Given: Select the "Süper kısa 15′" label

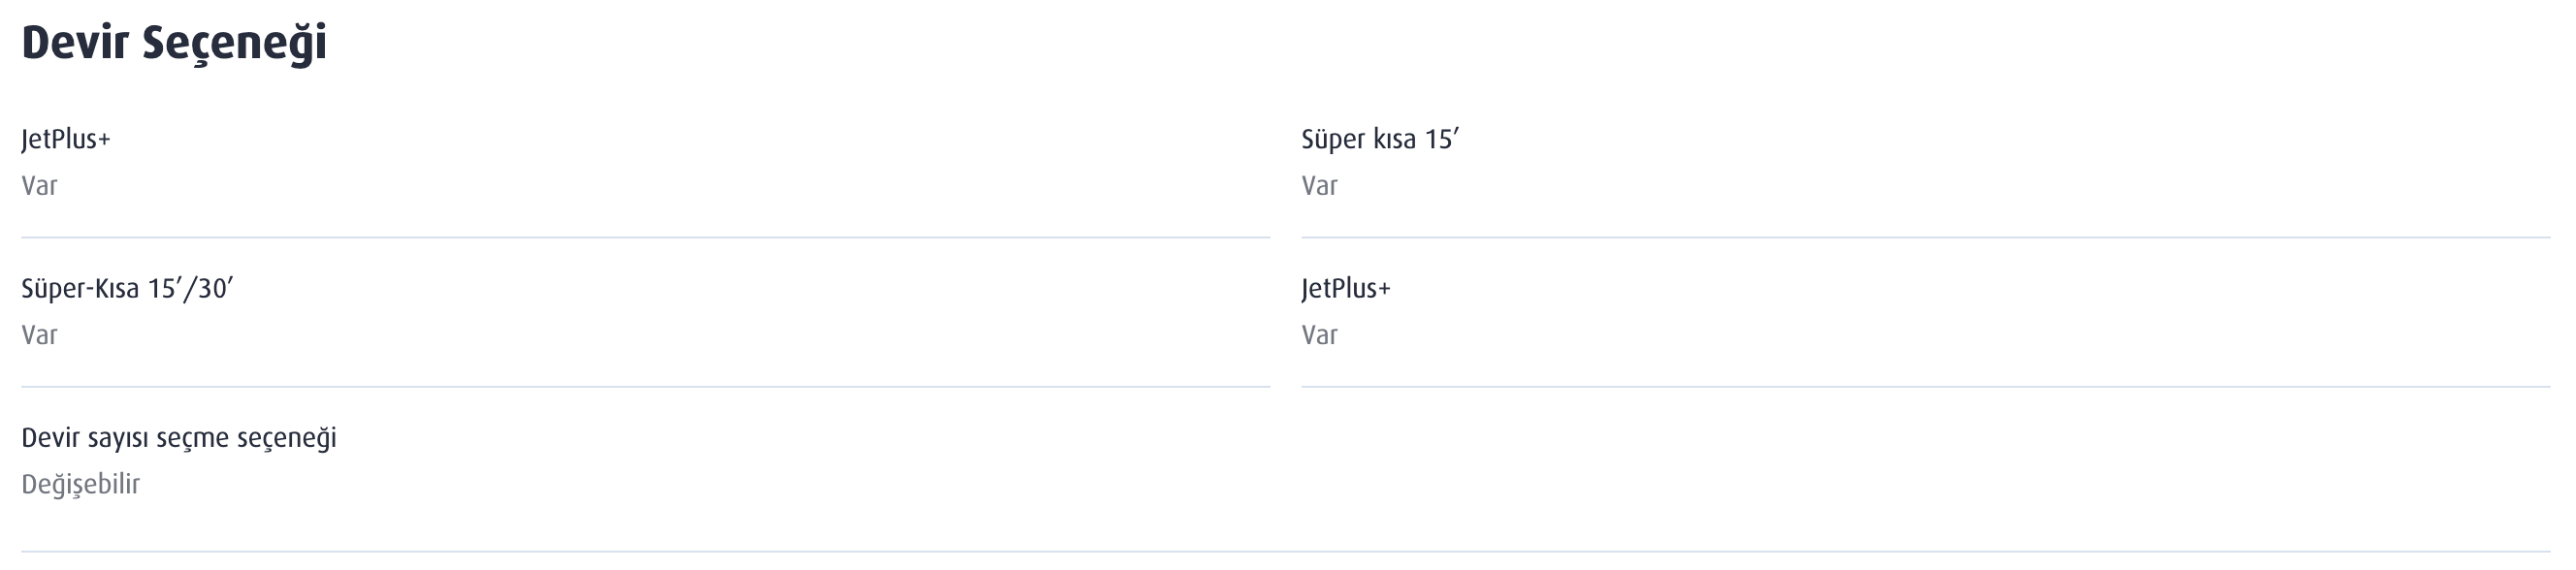Looking at the screenshot, I should point(1380,139).
